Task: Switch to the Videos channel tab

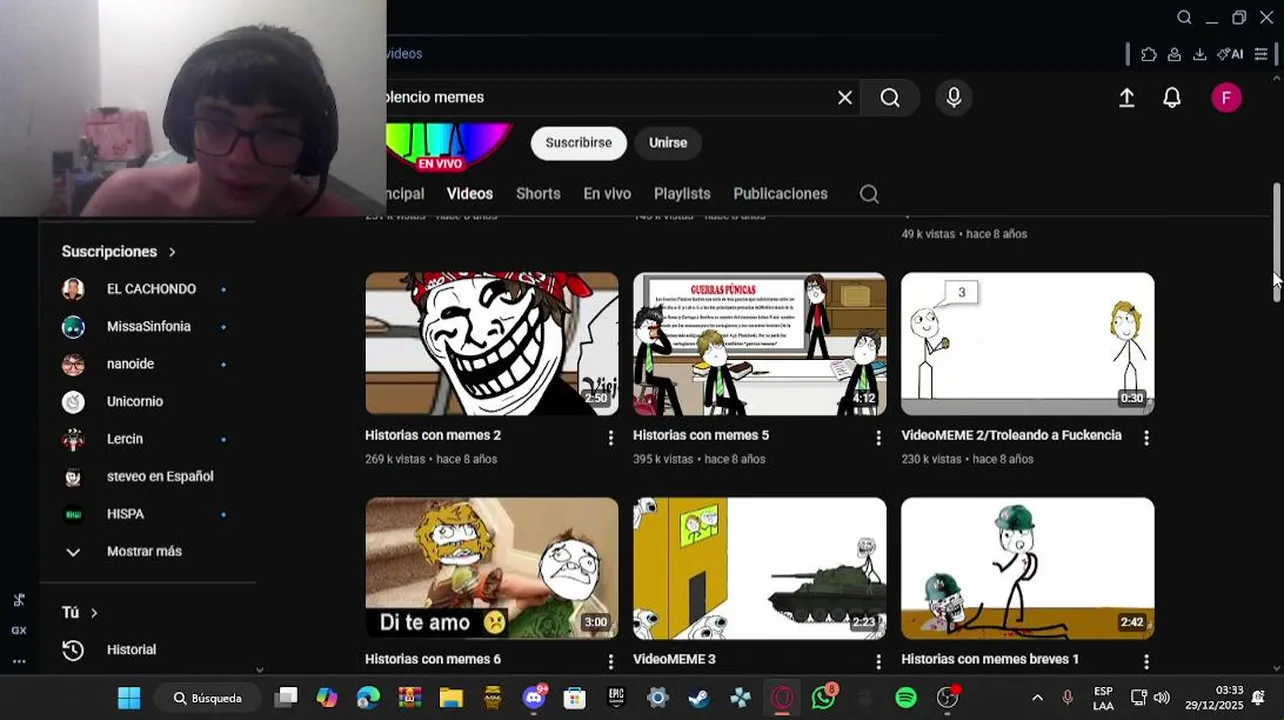Action: 470,194
